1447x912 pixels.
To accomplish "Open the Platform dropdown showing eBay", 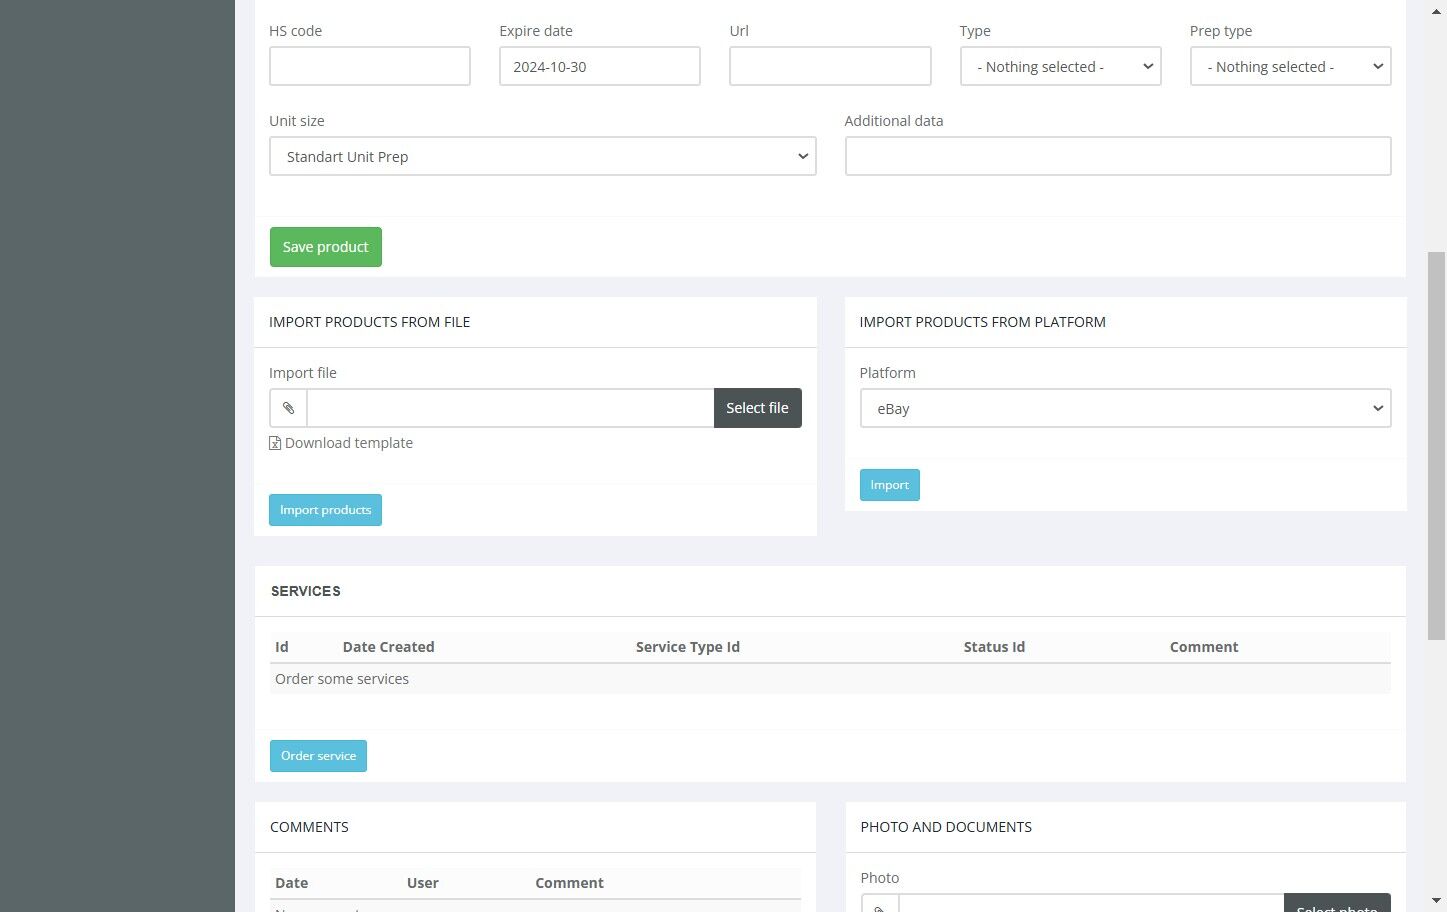I will pos(1125,408).
